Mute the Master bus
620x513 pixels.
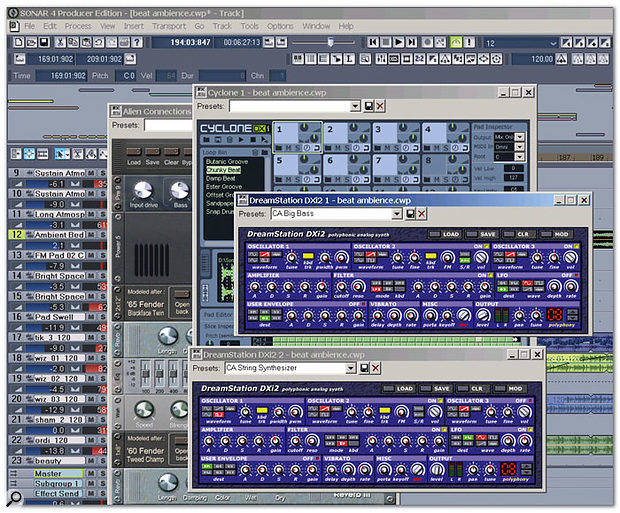pyautogui.click(x=91, y=473)
